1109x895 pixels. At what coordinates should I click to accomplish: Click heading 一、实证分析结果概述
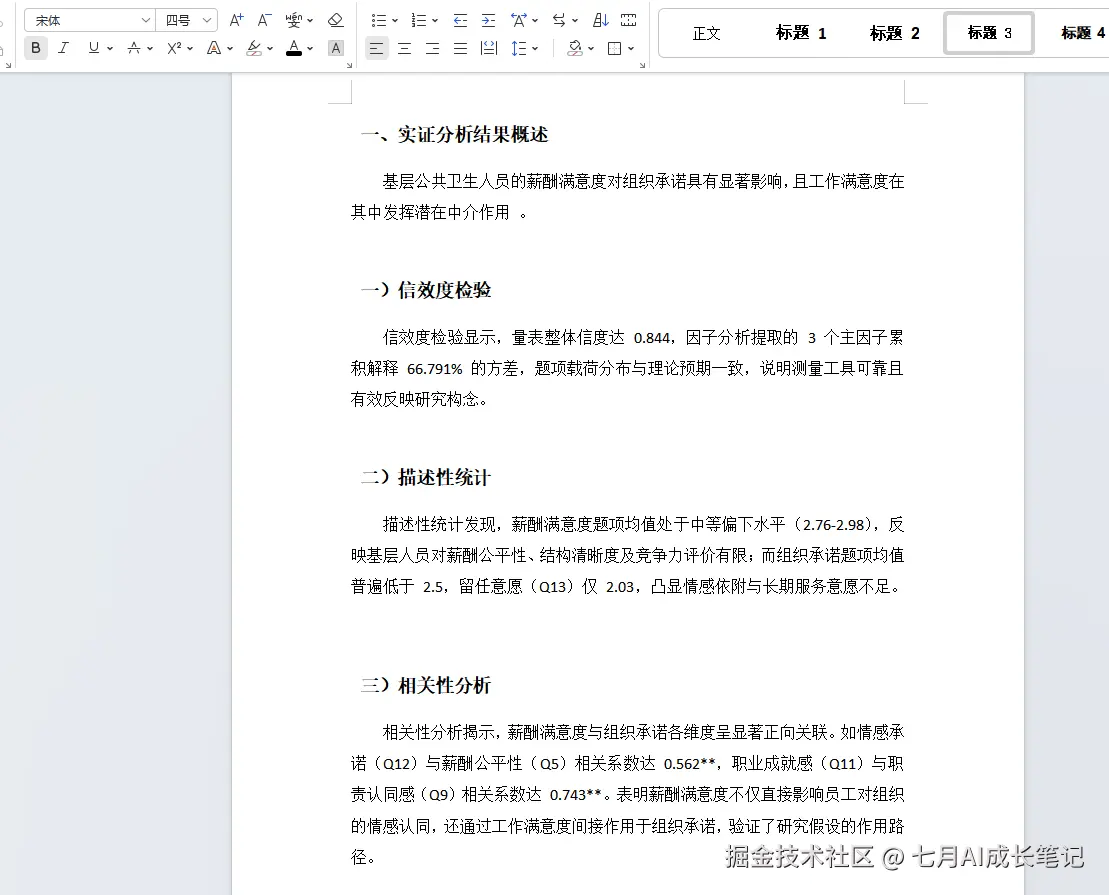coord(455,134)
